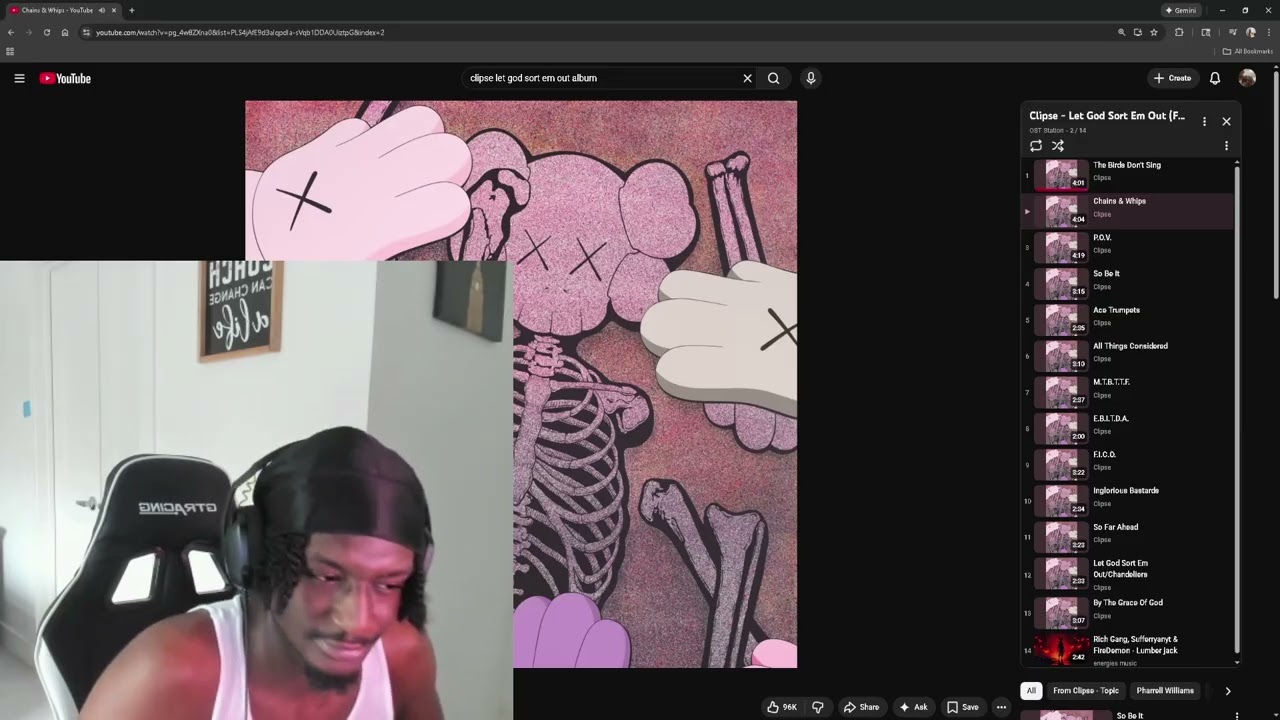Open Clipse - Let God Sort Em Out playlist title
Viewport: 1280px width, 720px height.
pos(1107,116)
